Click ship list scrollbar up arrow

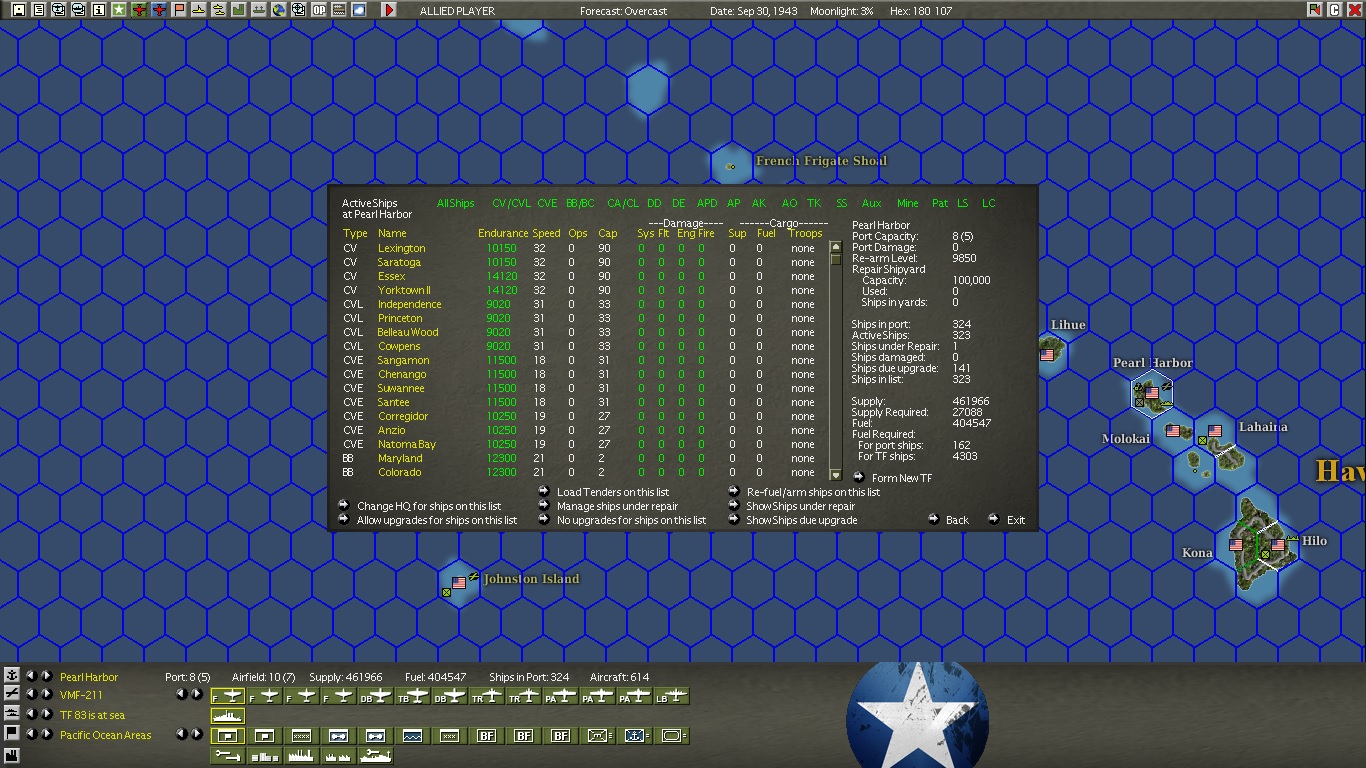[836, 247]
